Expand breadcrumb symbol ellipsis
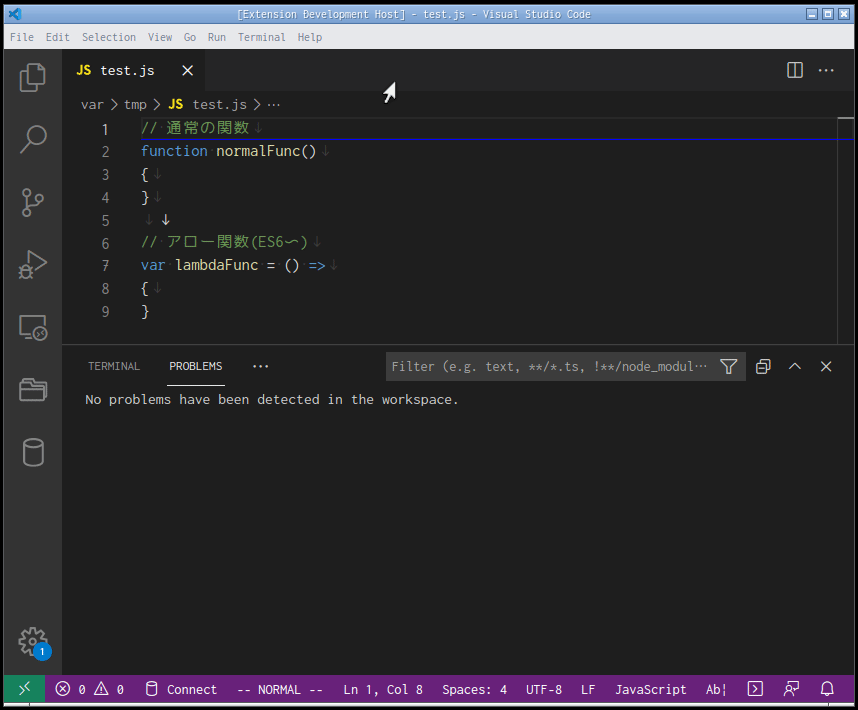Screen dimensions: 858x710 [274, 104]
